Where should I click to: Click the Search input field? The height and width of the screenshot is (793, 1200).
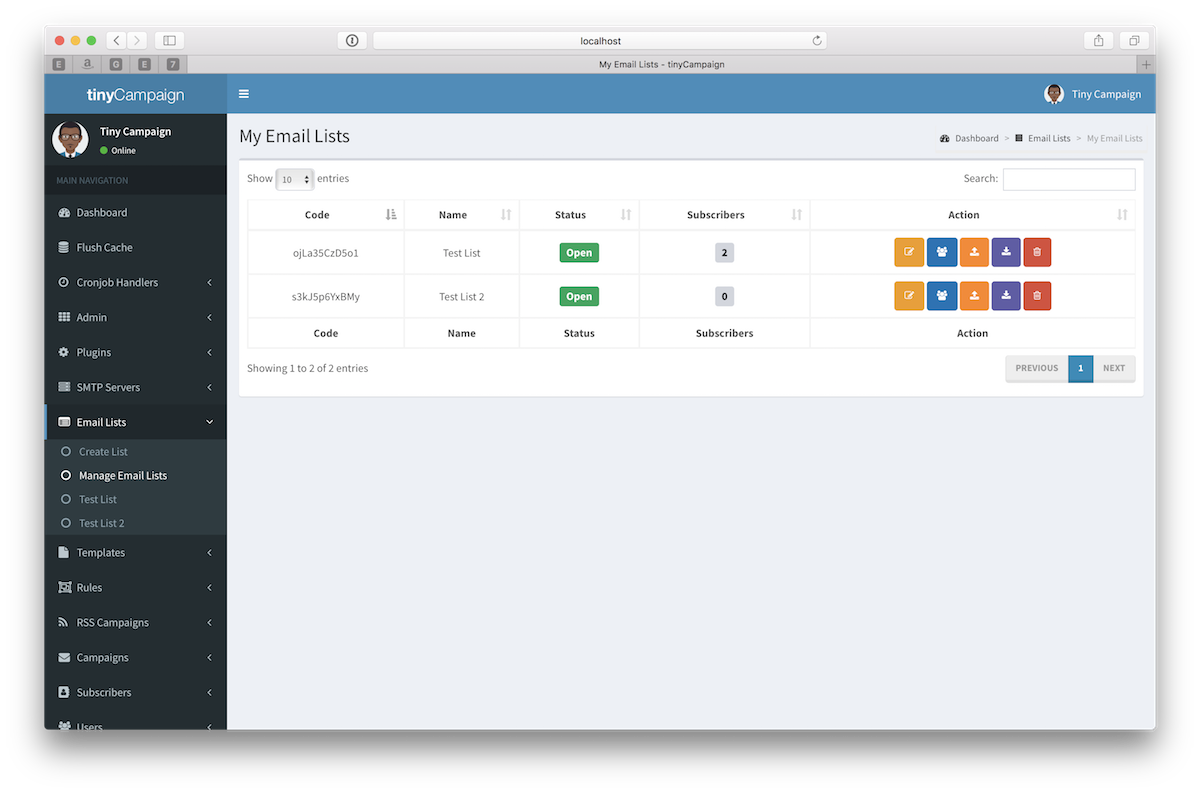[x=1068, y=179]
